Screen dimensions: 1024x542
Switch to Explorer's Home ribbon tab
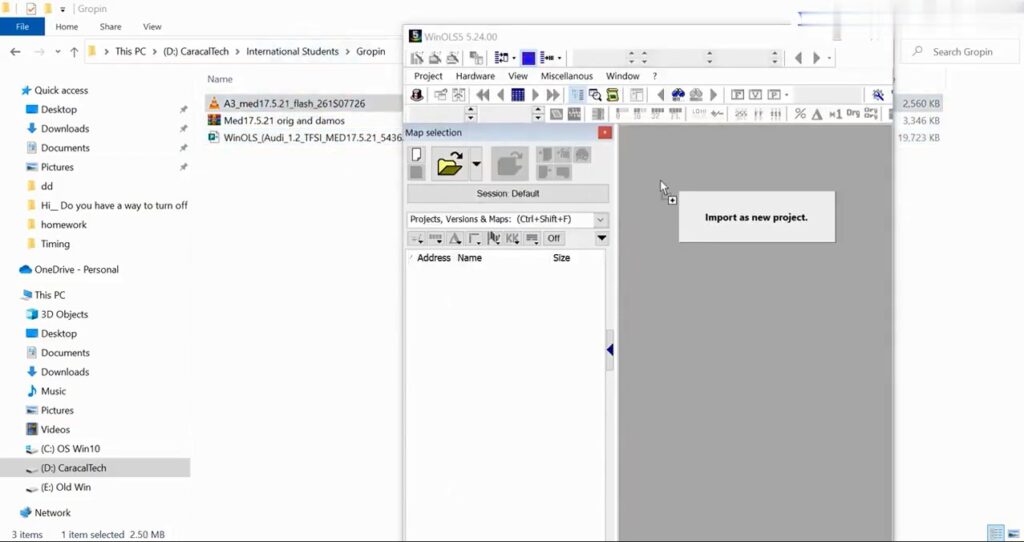coord(67,27)
